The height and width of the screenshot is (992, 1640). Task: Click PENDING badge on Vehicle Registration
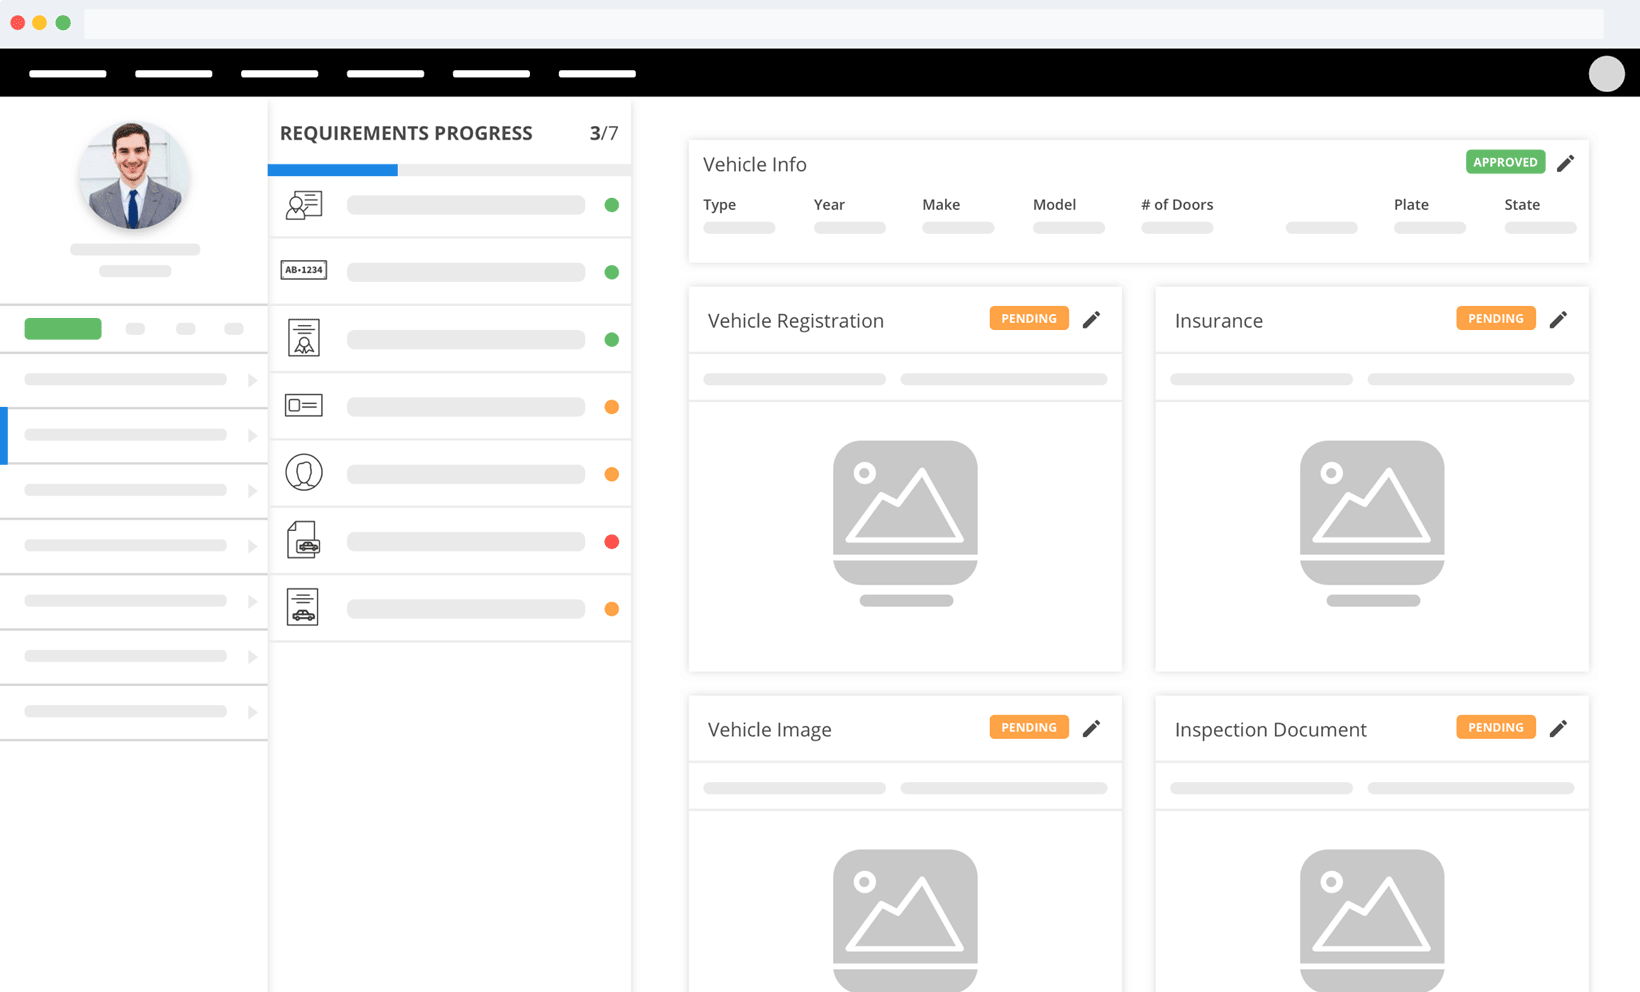(1029, 318)
